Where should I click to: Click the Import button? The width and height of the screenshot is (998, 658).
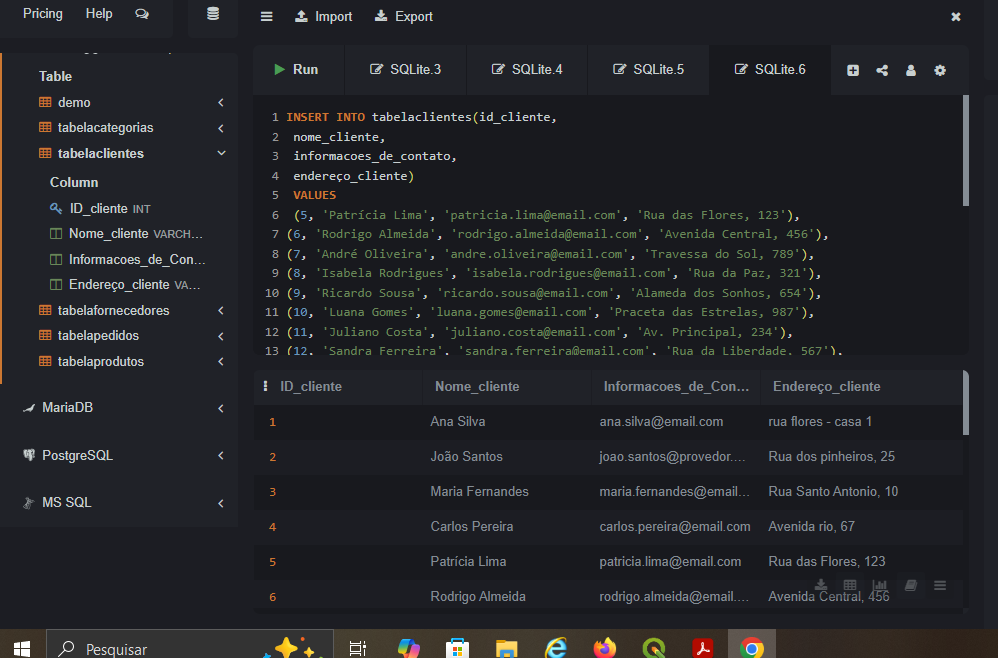(324, 17)
